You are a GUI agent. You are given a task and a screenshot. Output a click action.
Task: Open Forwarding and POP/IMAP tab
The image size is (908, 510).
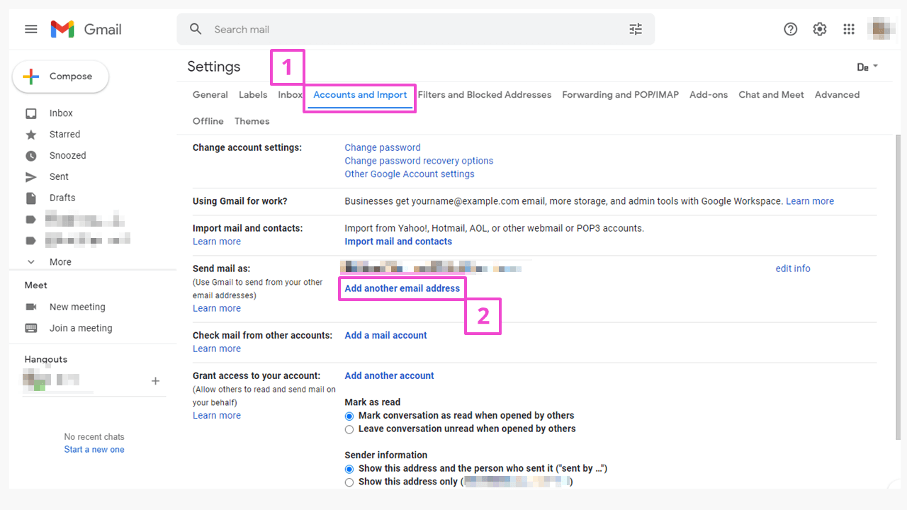click(620, 95)
